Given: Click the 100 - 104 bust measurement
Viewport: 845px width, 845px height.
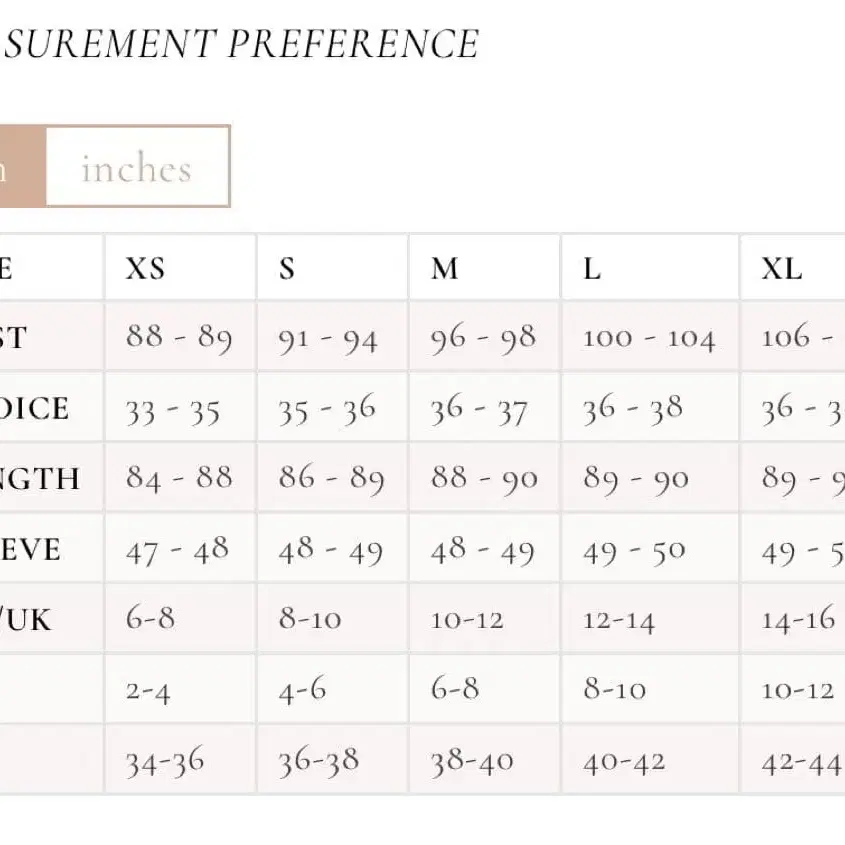Looking at the screenshot, I should point(649,337).
